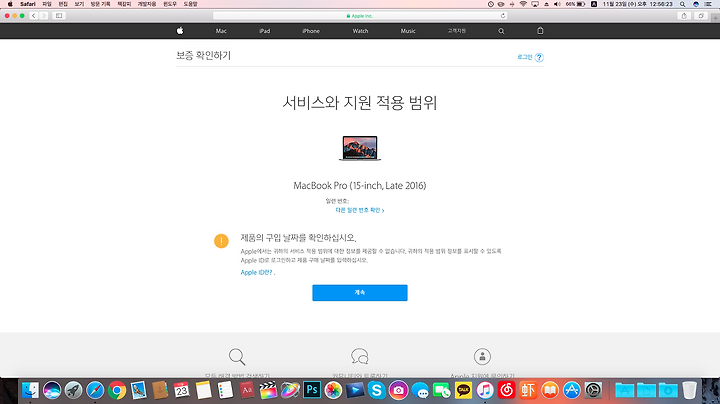The image size is (720, 404).
Task: Open the 편집 menu
Action: click(x=63, y=4)
